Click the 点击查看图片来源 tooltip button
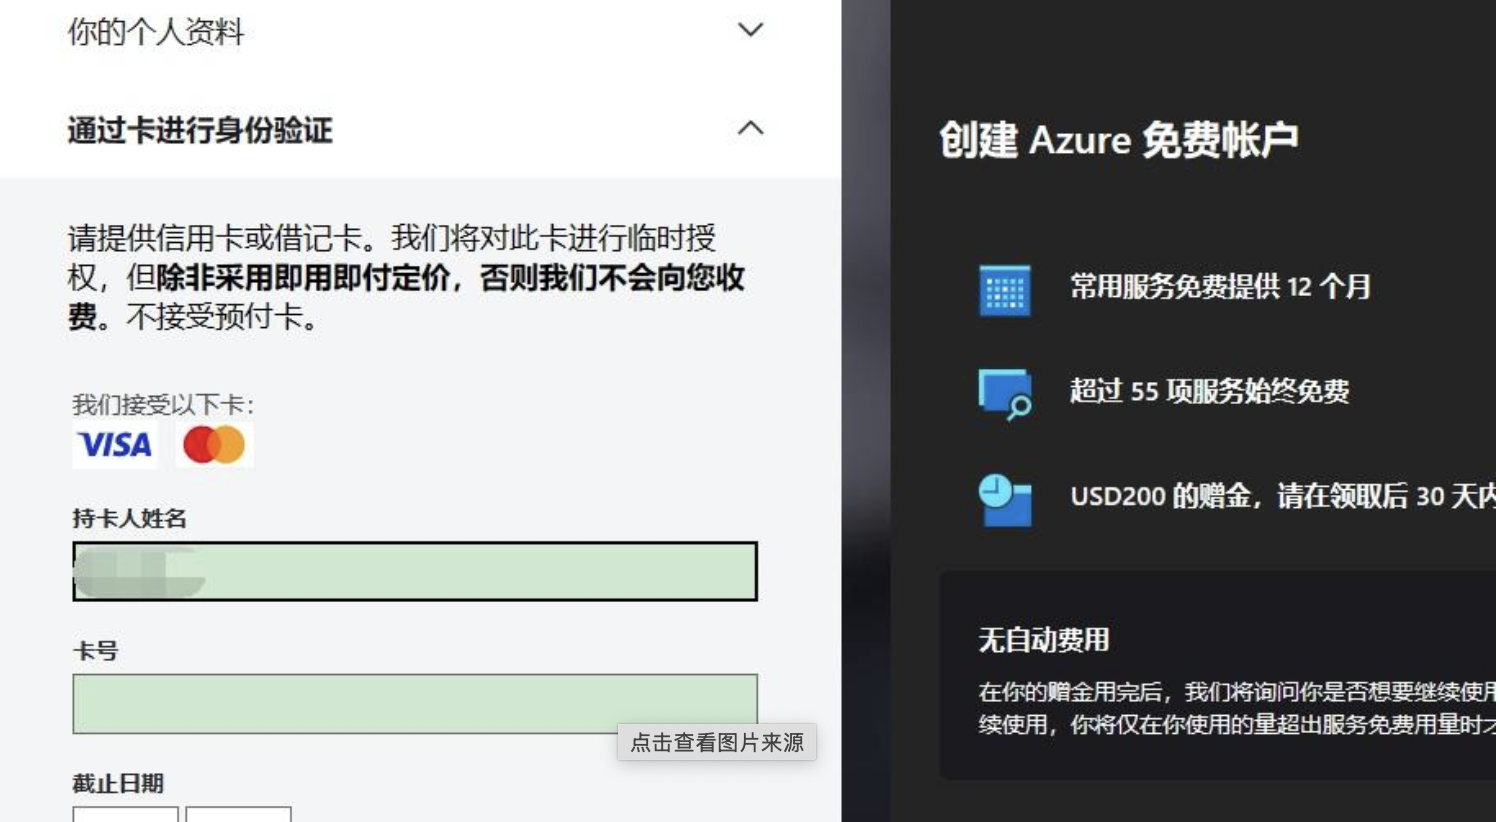 (717, 742)
